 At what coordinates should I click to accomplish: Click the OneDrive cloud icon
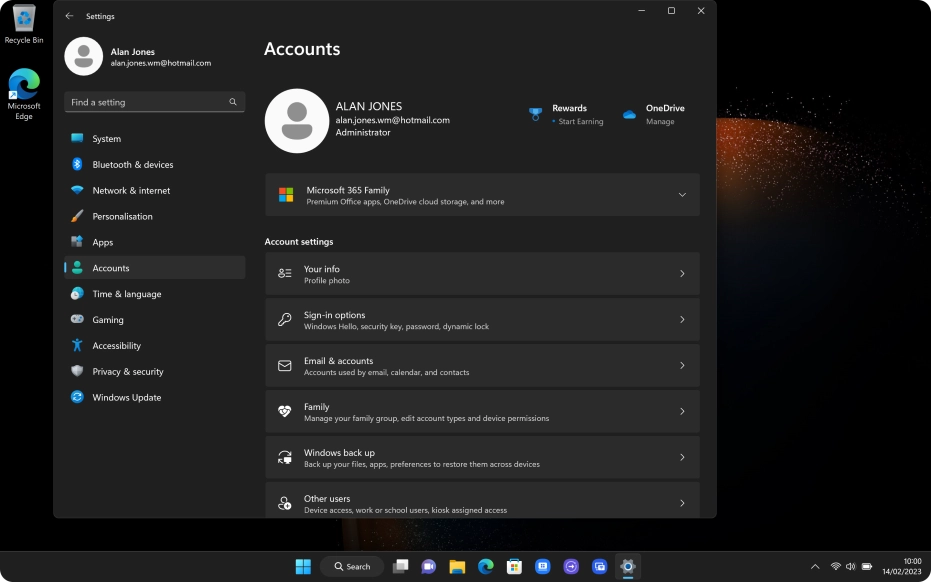click(x=629, y=113)
